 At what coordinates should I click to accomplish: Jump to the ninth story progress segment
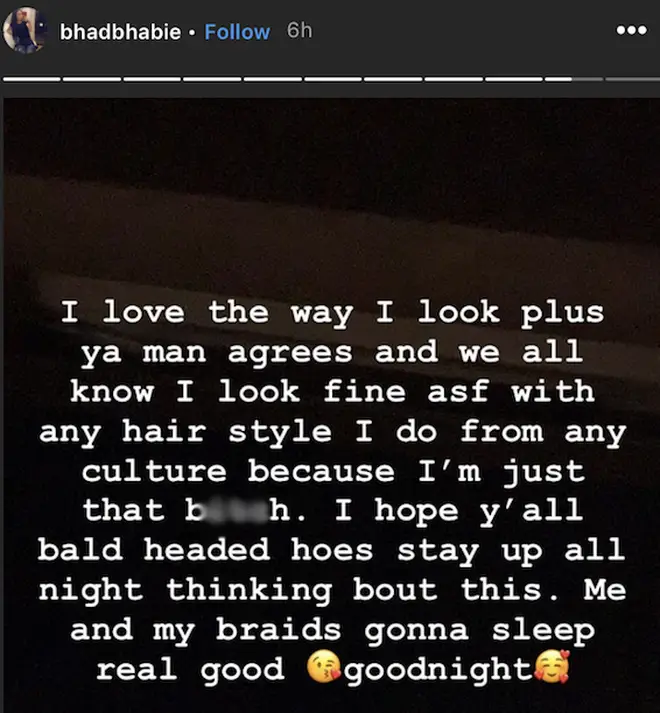tap(513, 79)
